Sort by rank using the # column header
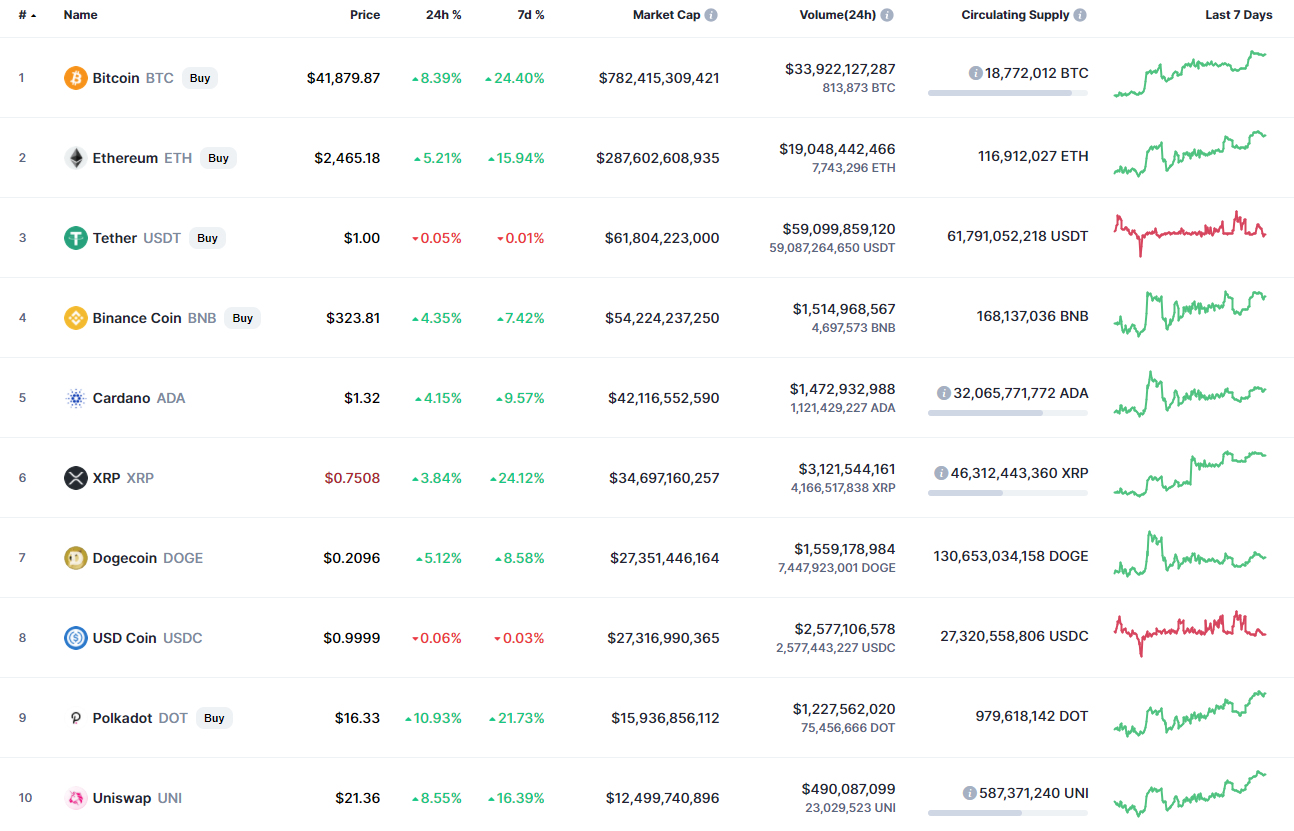 pos(27,15)
